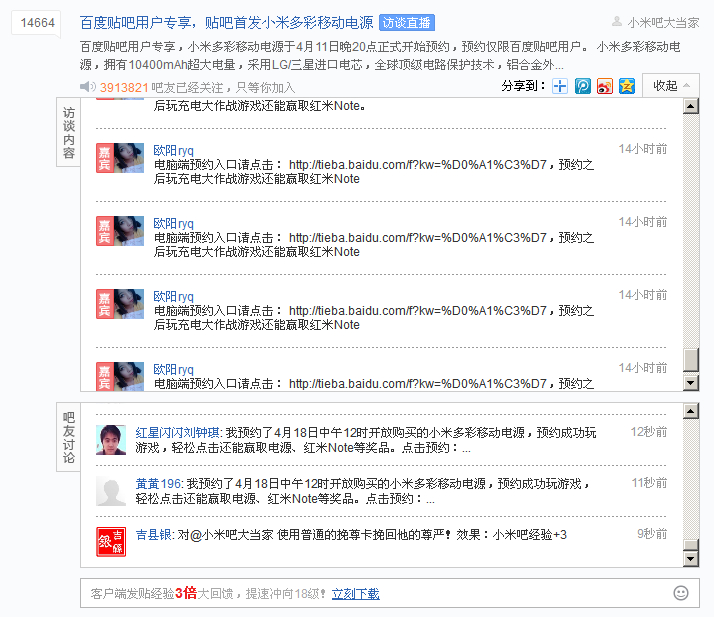714x617 pixels.
Task: Click follower count 3913821
Action: [124, 87]
